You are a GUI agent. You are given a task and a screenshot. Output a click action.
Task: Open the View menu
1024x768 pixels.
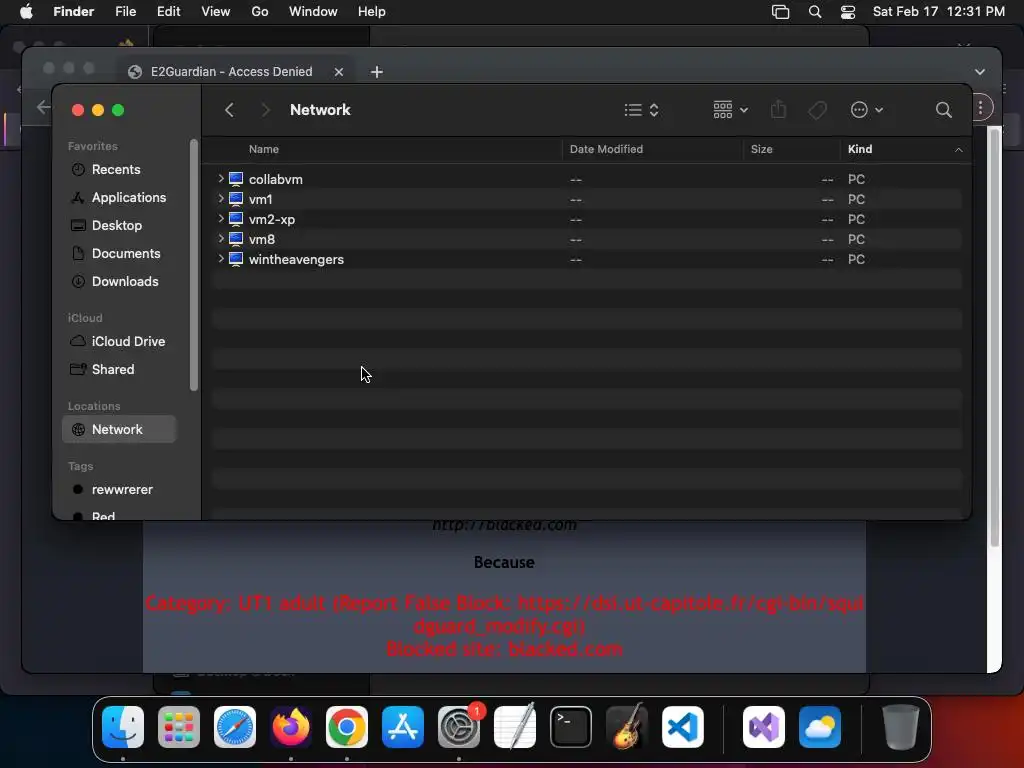click(216, 12)
